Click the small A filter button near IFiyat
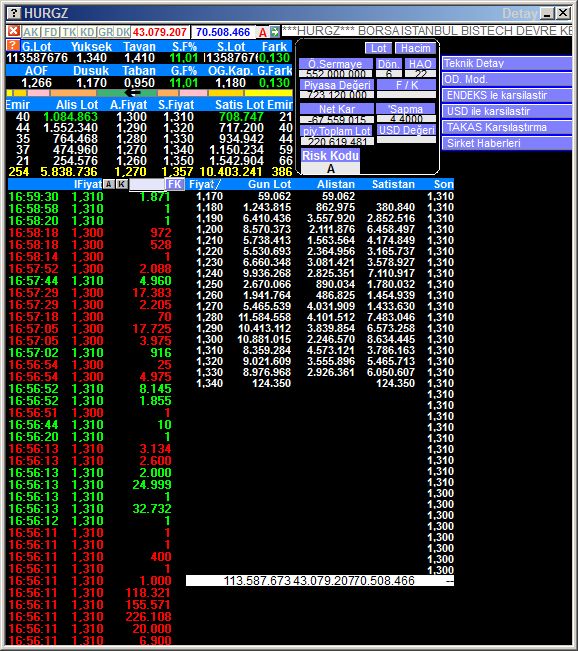 click(108, 184)
